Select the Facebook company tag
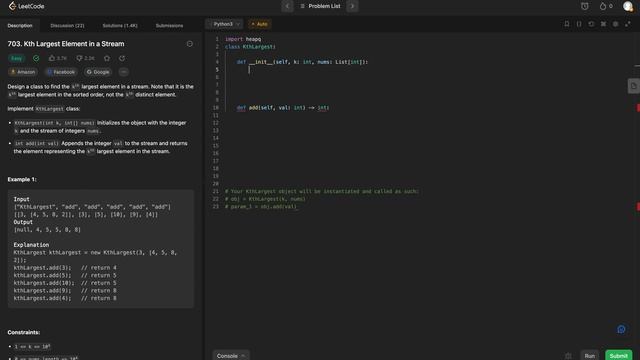This screenshot has width=640, height=360. pyautogui.click(x=61, y=72)
